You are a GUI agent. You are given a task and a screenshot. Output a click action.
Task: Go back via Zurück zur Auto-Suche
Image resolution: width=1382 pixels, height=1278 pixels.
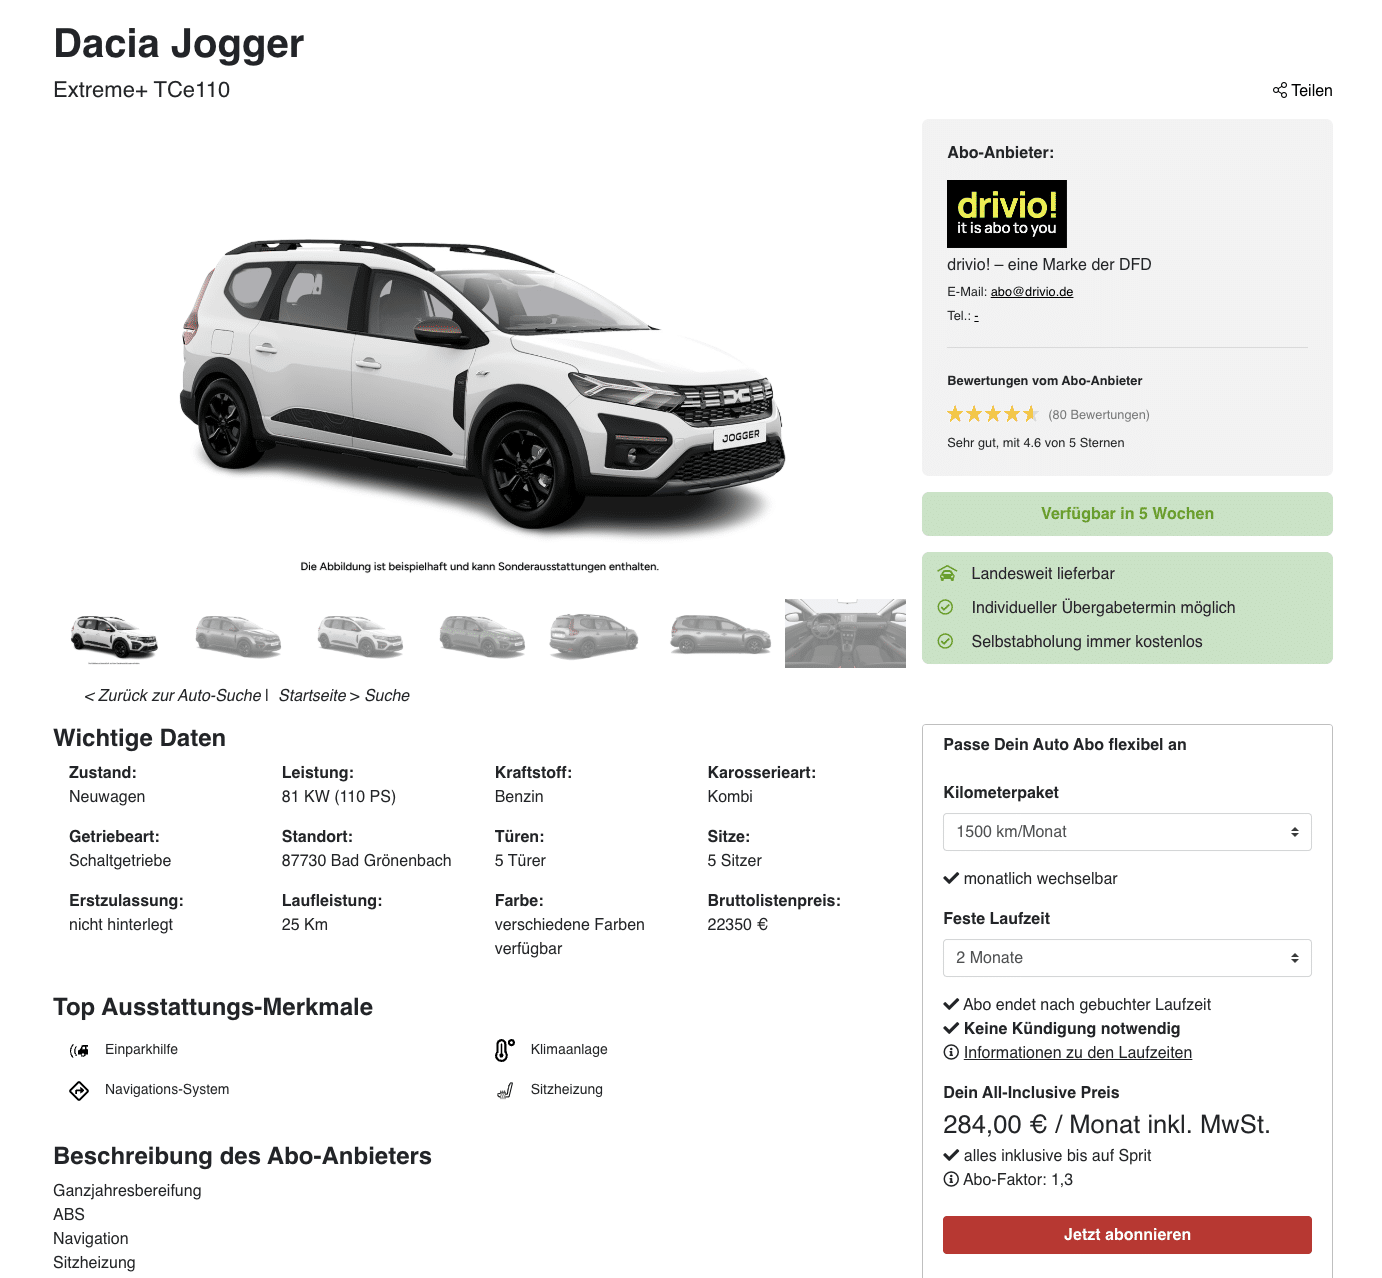click(x=173, y=696)
